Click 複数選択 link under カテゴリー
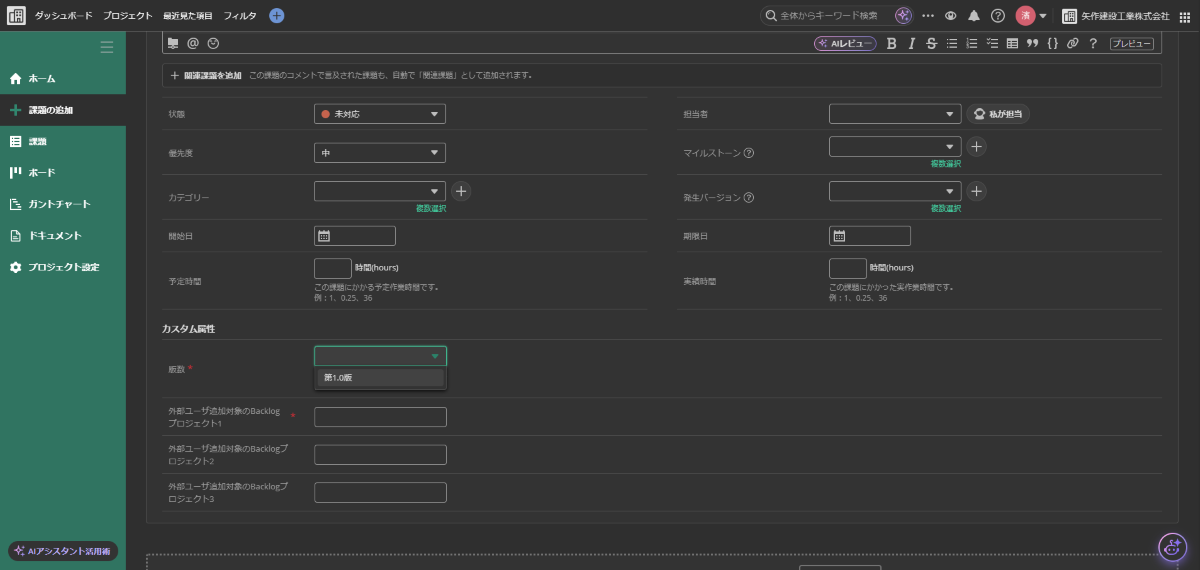 431,208
